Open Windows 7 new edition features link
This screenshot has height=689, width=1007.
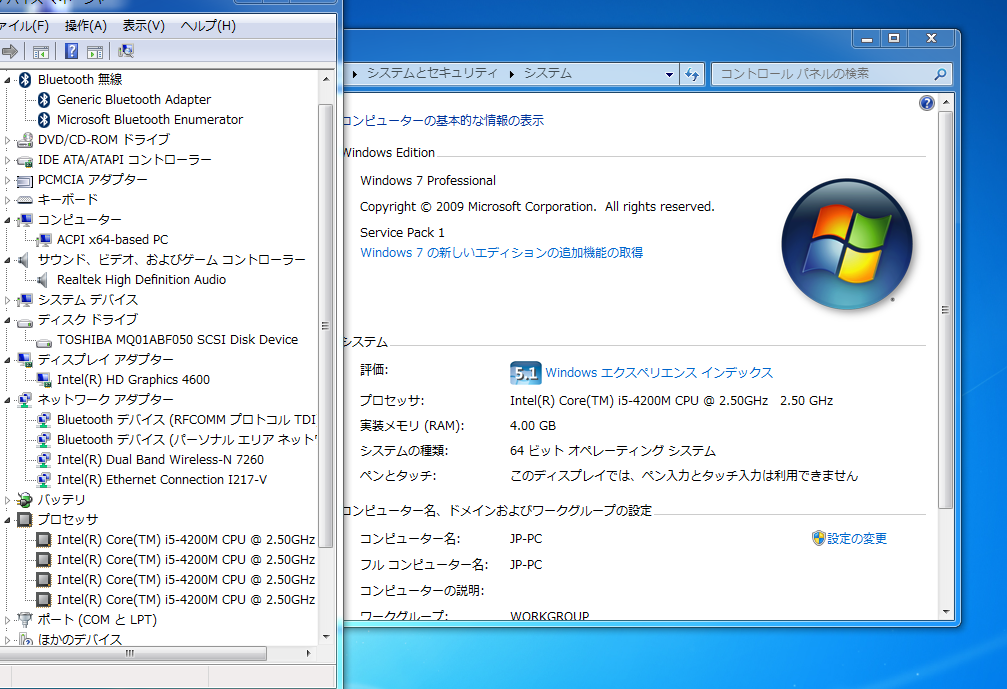[502, 252]
